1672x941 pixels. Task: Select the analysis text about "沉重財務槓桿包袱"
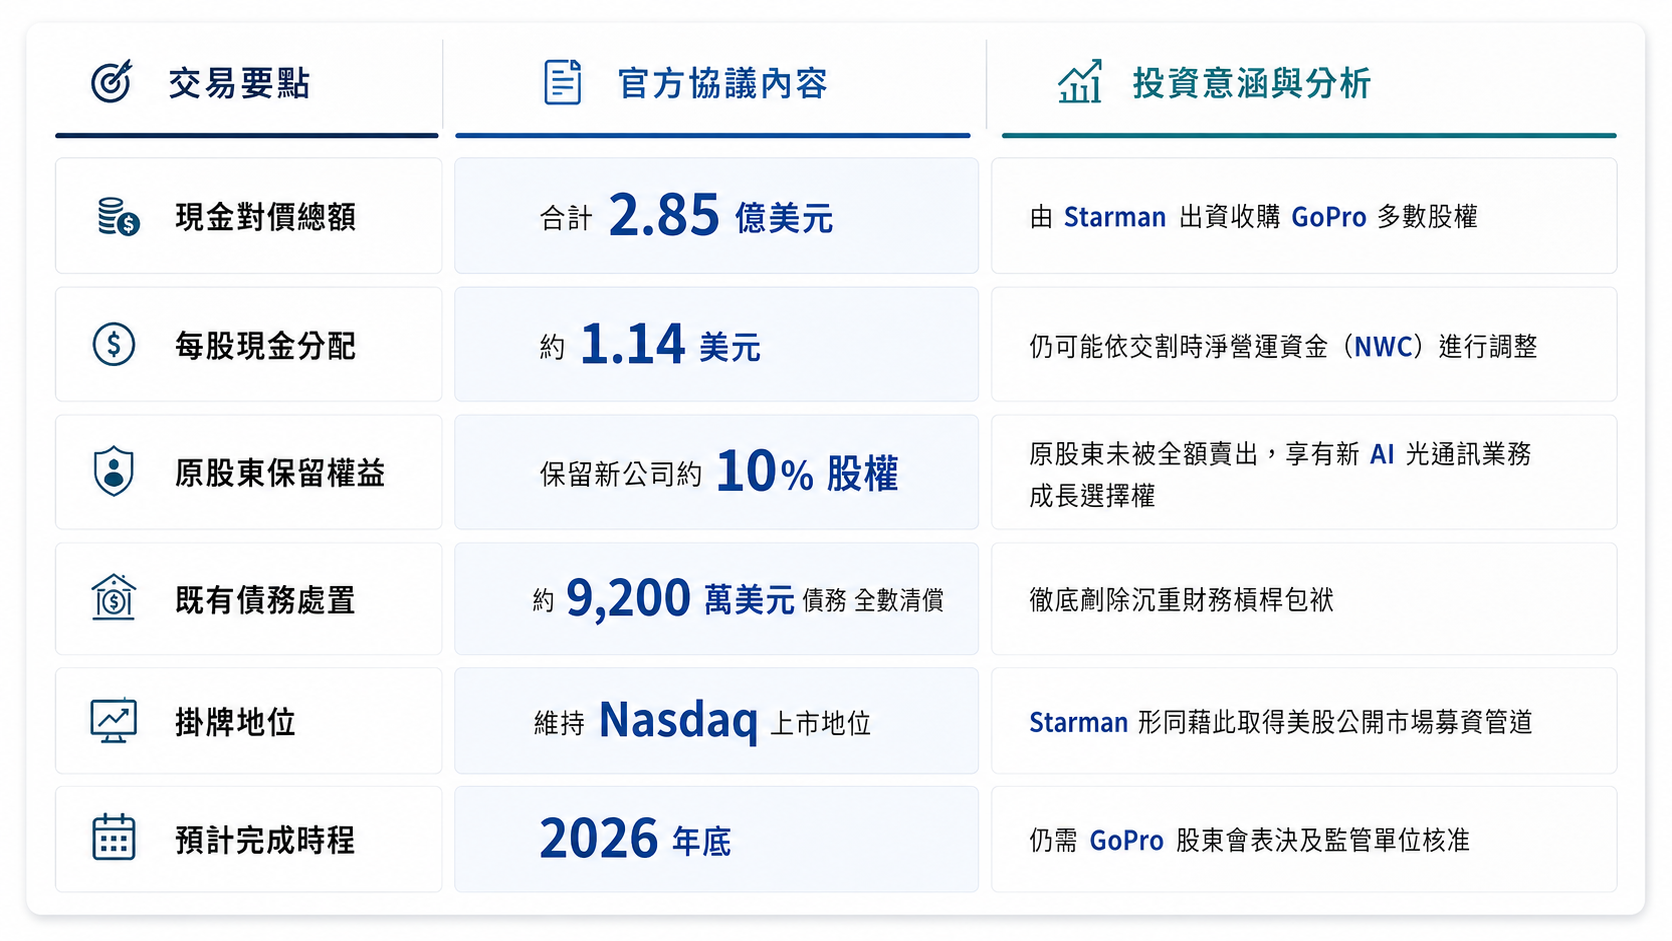[x=1182, y=600]
